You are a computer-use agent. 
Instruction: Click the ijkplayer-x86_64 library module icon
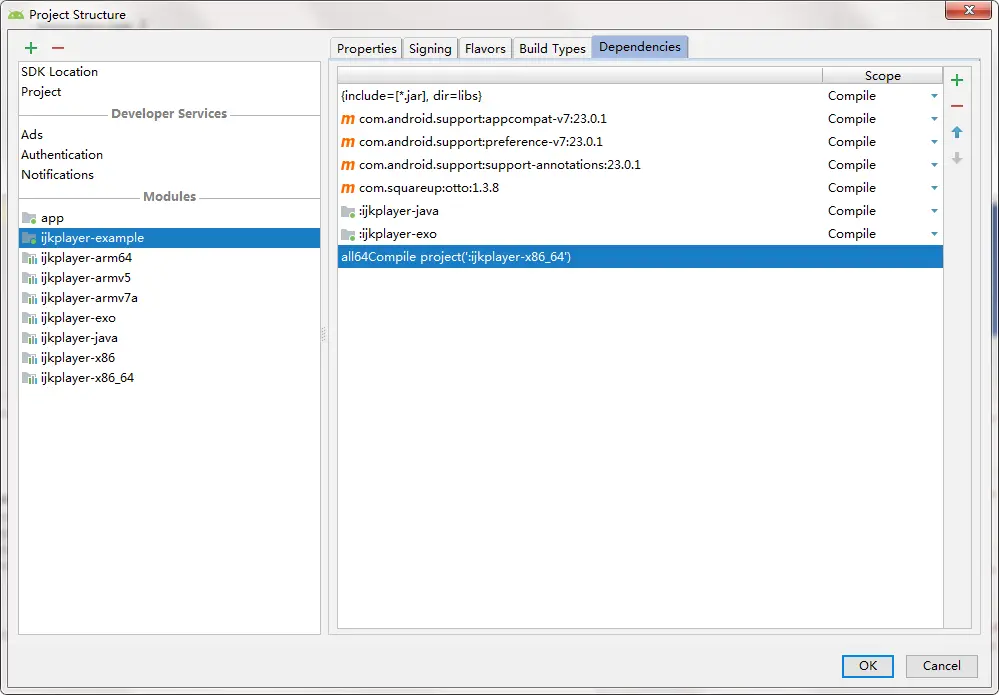pyautogui.click(x=29, y=378)
